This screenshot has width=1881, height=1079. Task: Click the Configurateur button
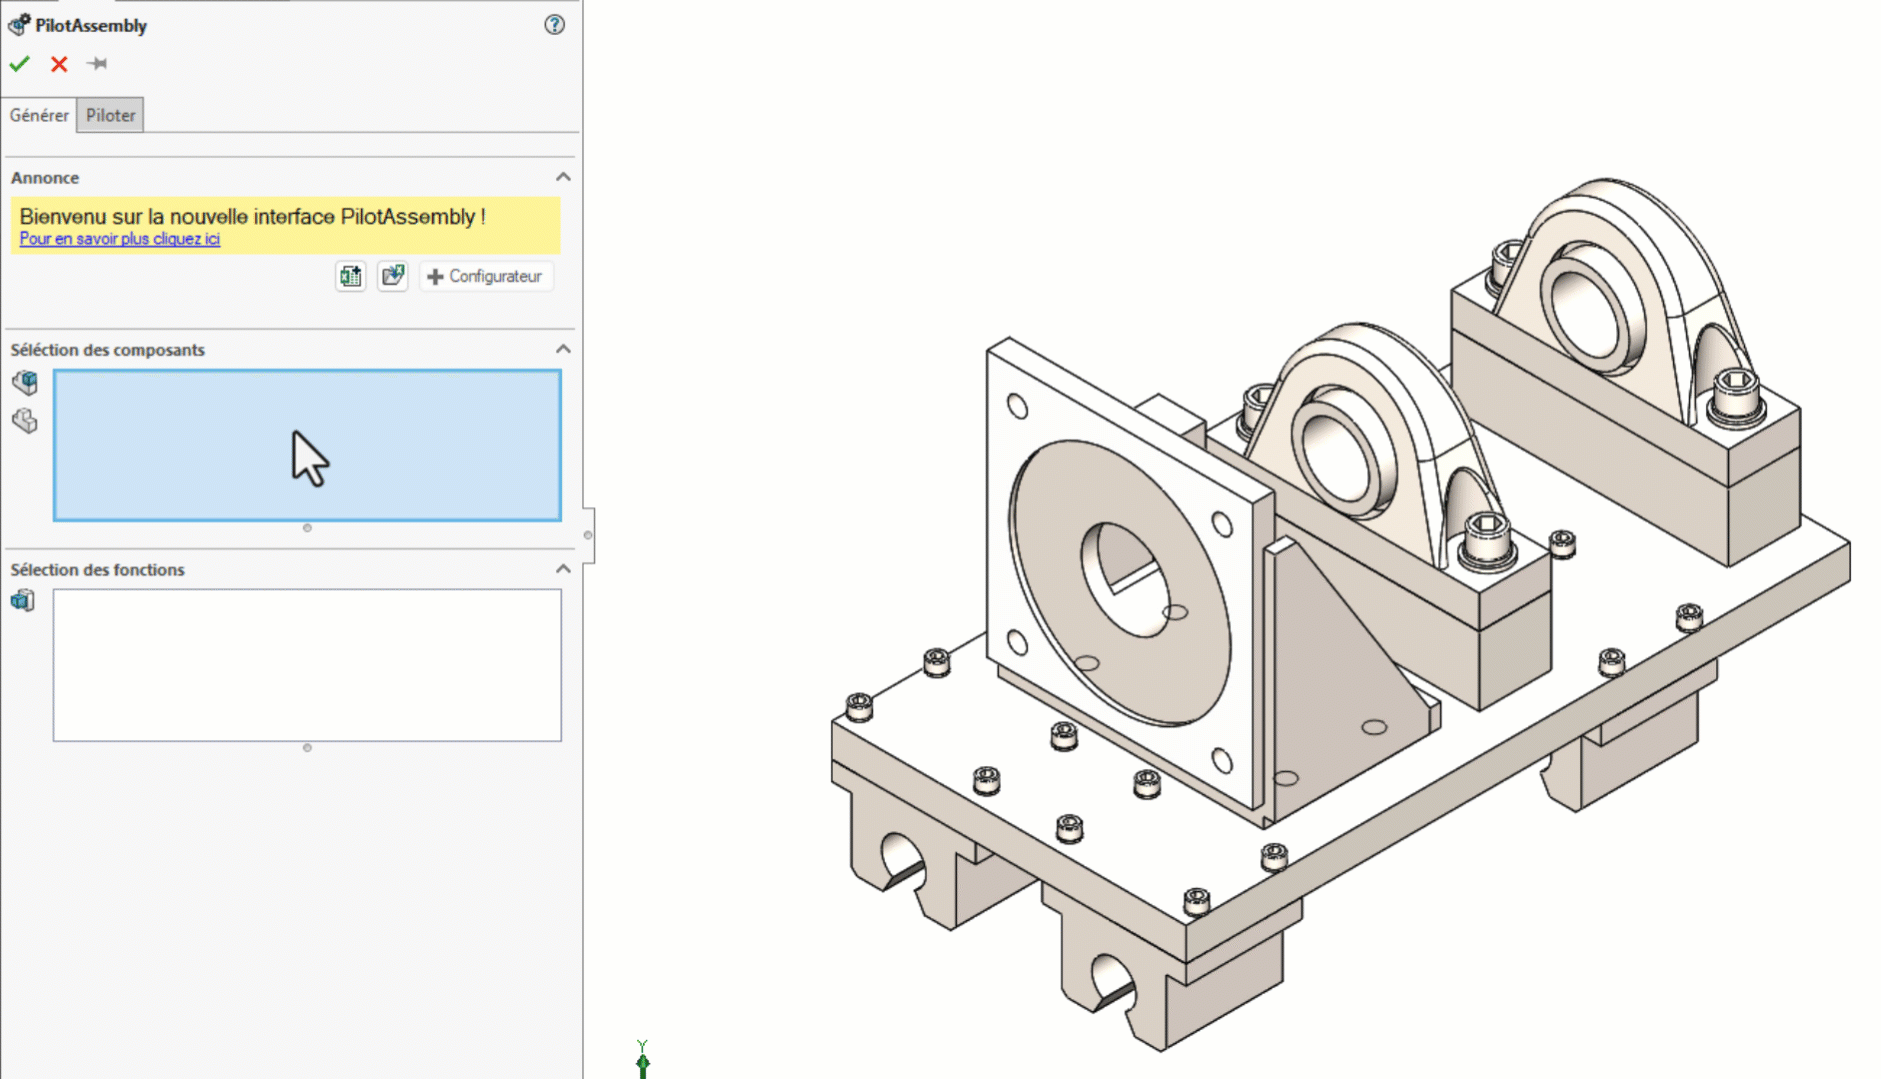pyautogui.click(x=486, y=276)
